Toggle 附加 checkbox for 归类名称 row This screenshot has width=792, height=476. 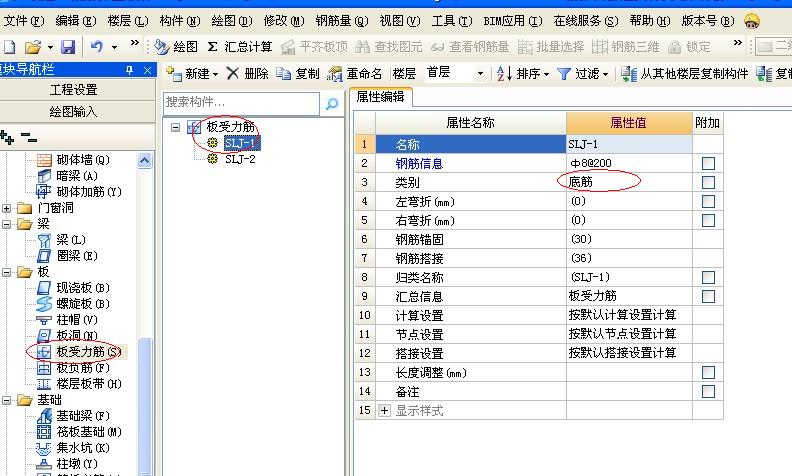click(x=708, y=277)
